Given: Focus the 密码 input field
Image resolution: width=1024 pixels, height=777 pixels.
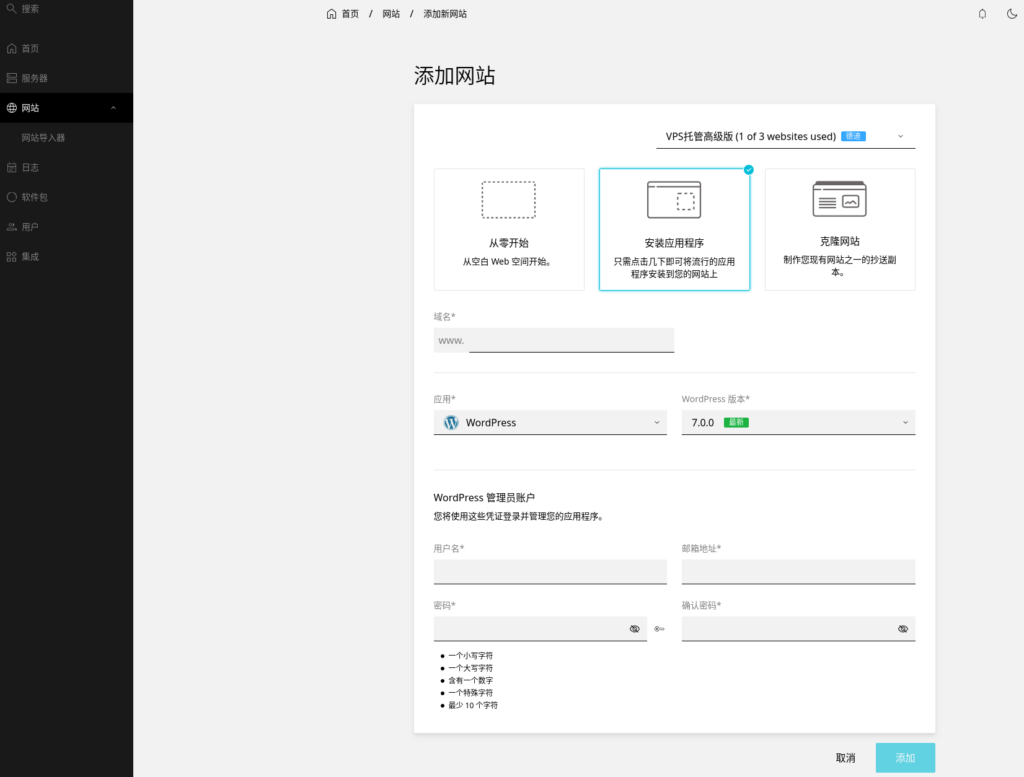Looking at the screenshot, I should click(x=540, y=629).
